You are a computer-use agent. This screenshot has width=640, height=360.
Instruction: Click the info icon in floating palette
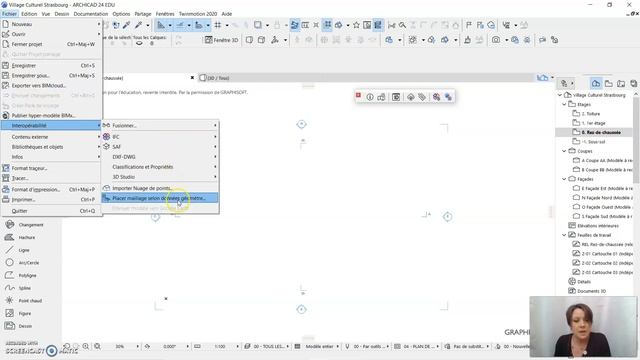370,97
